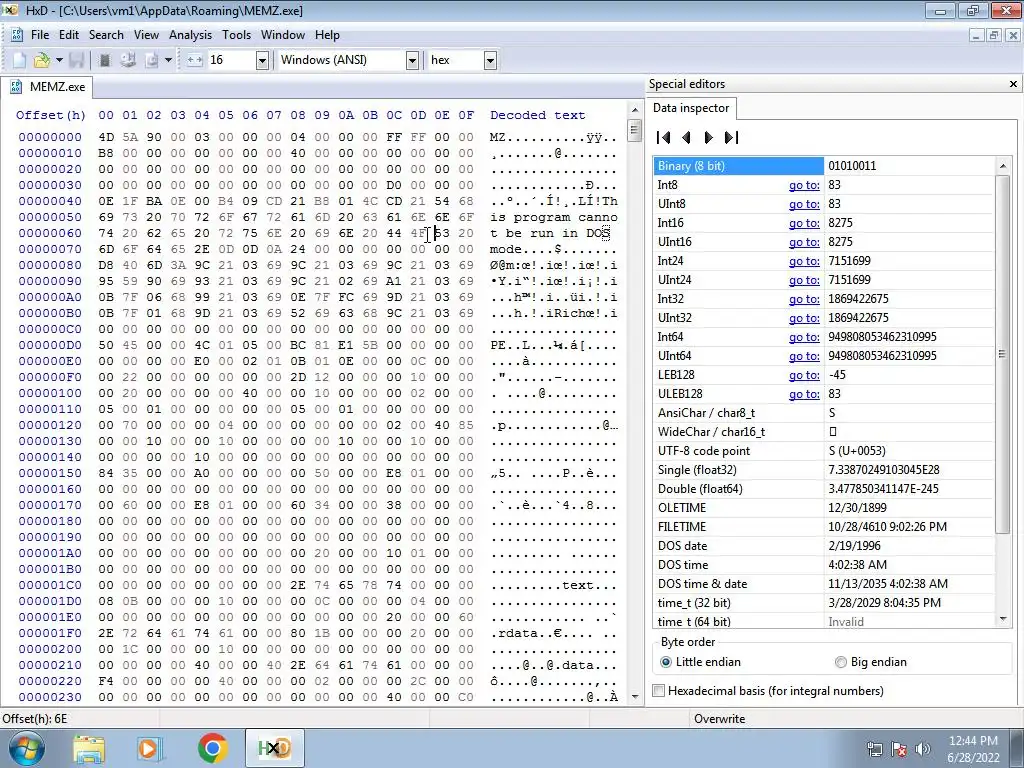This screenshot has height=768, width=1024.
Task: Click the Open file folder icon
Action: coord(41,60)
